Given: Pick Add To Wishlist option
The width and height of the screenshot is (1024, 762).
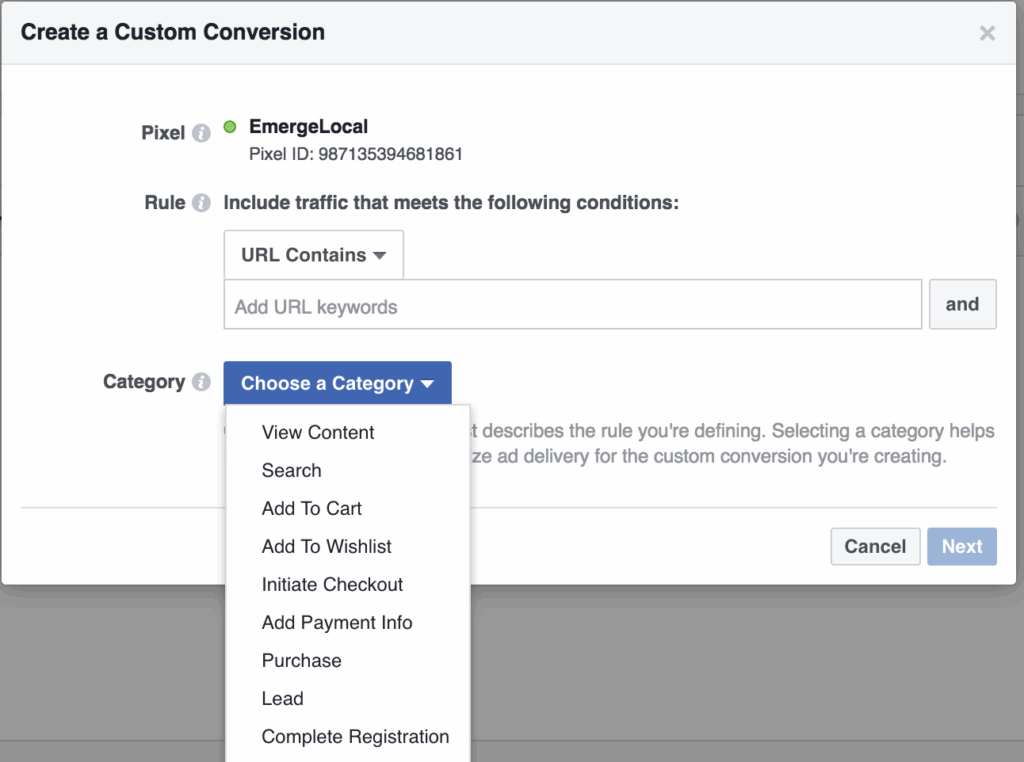Looking at the screenshot, I should coord(327,546).
